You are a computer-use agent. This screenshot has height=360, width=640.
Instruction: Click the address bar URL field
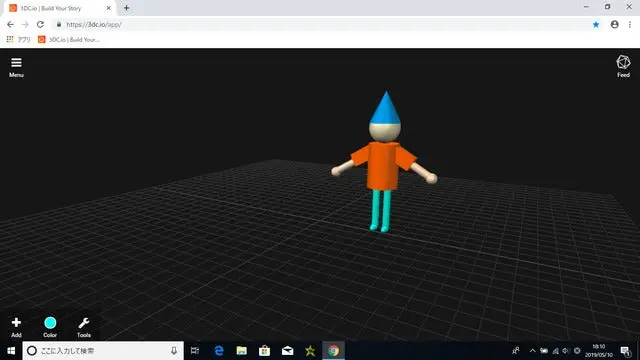pyautogui.click(x=322, y=24)
